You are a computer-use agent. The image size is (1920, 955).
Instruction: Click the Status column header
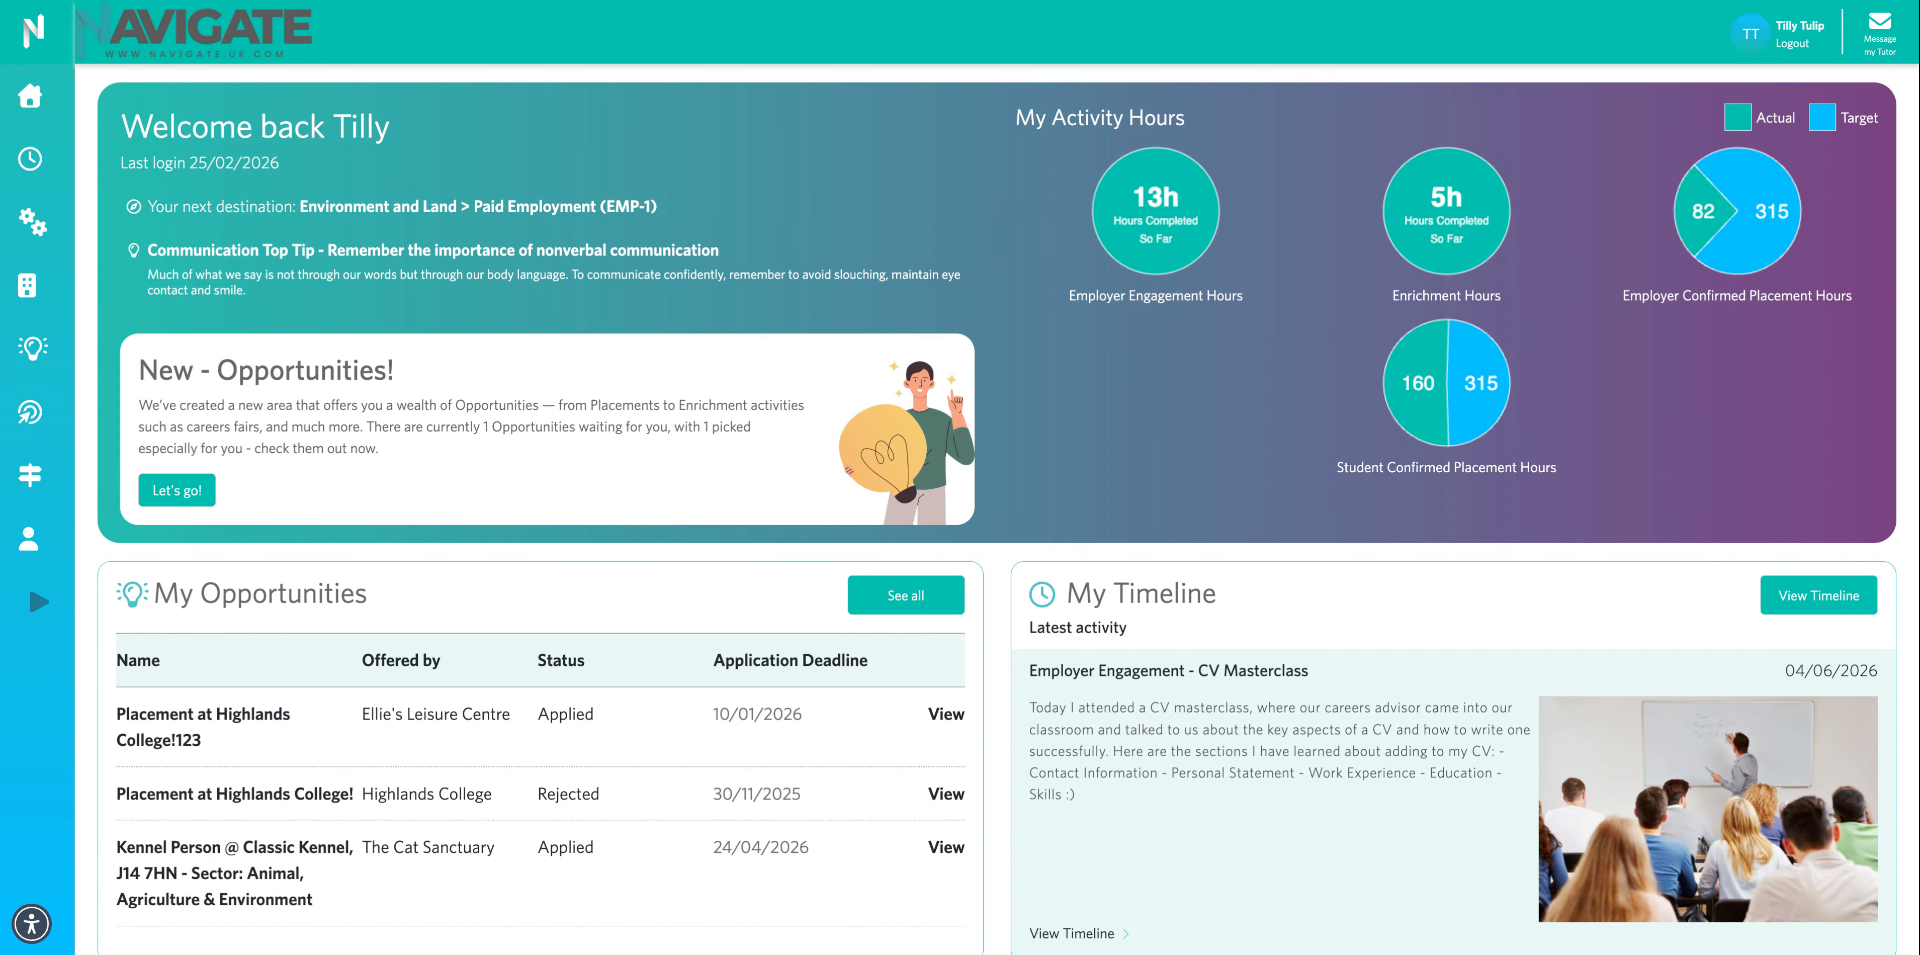pos(561,660)
